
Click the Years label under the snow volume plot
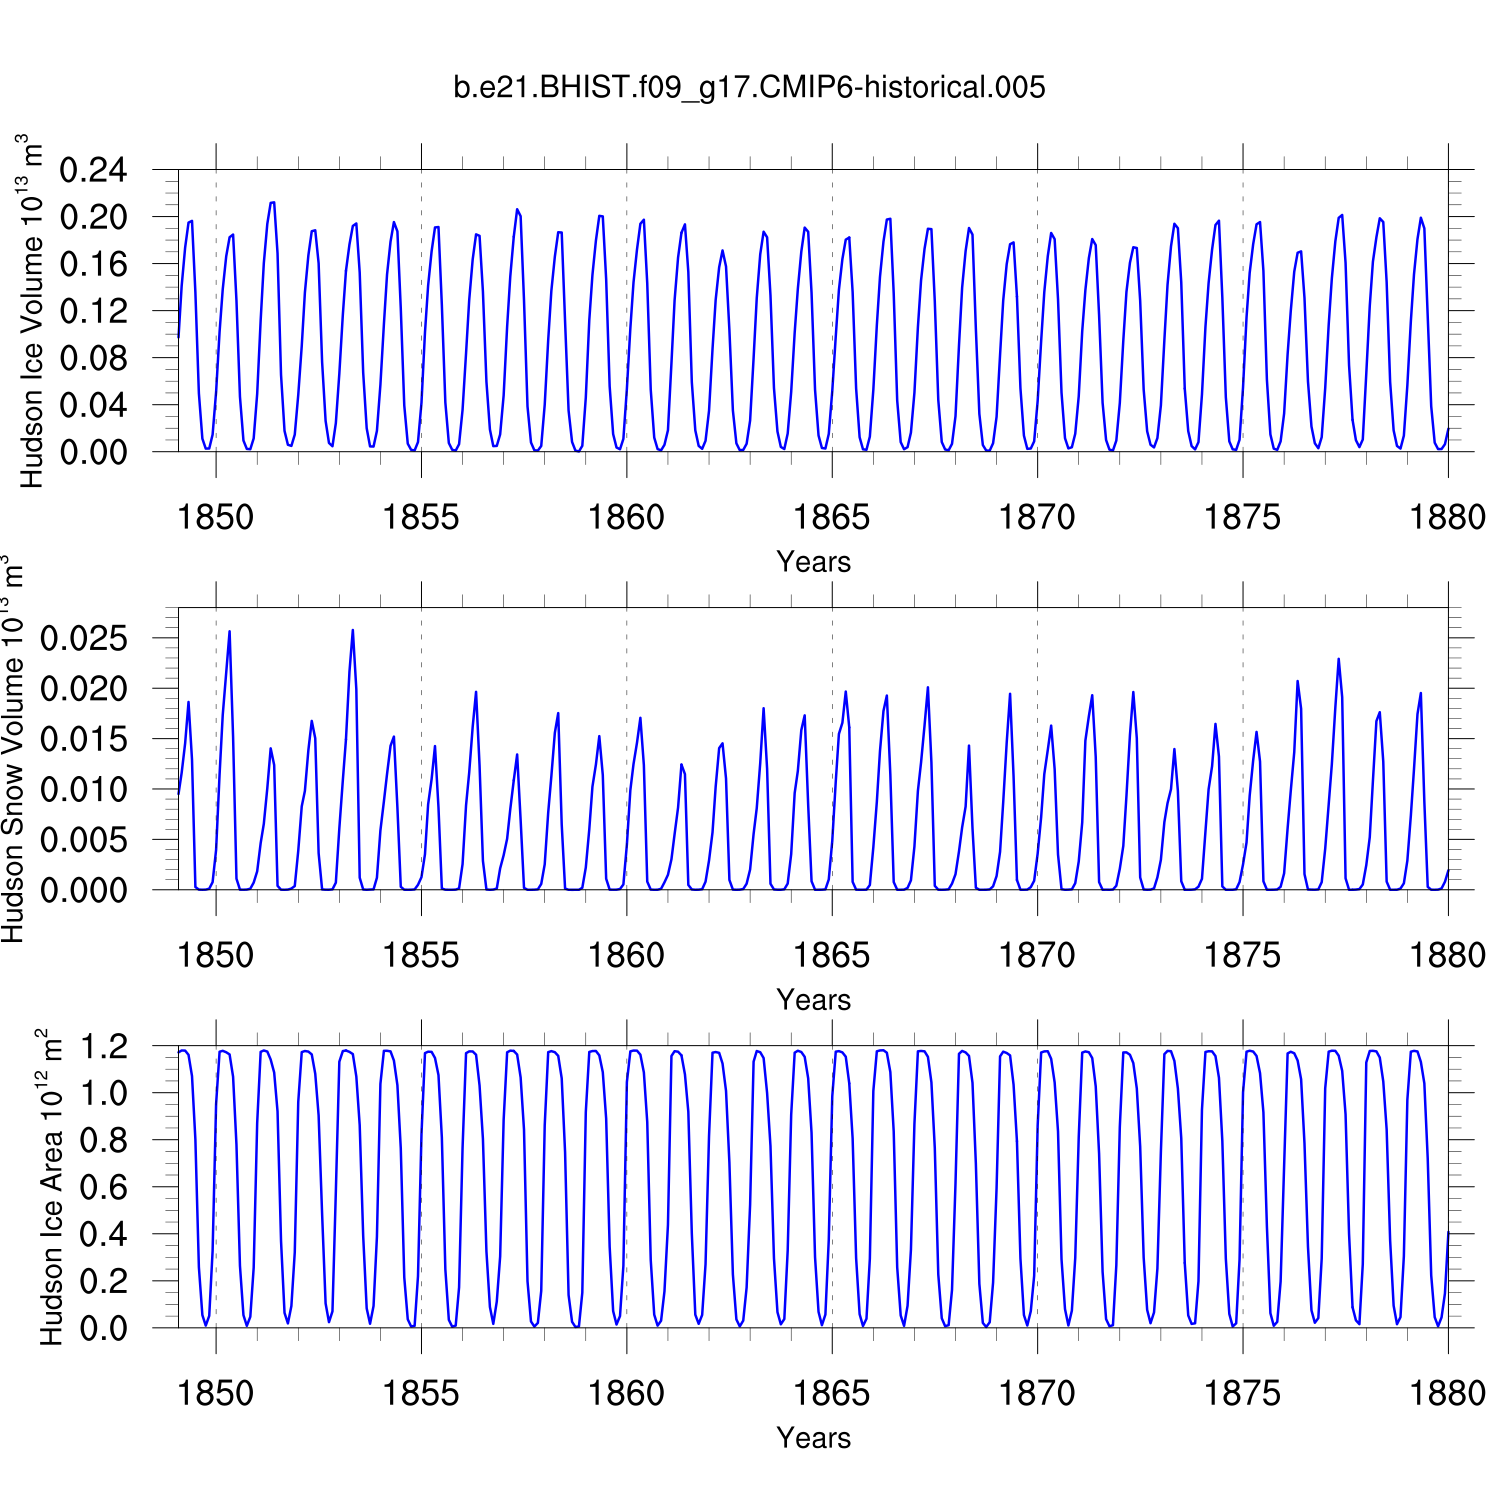[x=813, y=1000]
